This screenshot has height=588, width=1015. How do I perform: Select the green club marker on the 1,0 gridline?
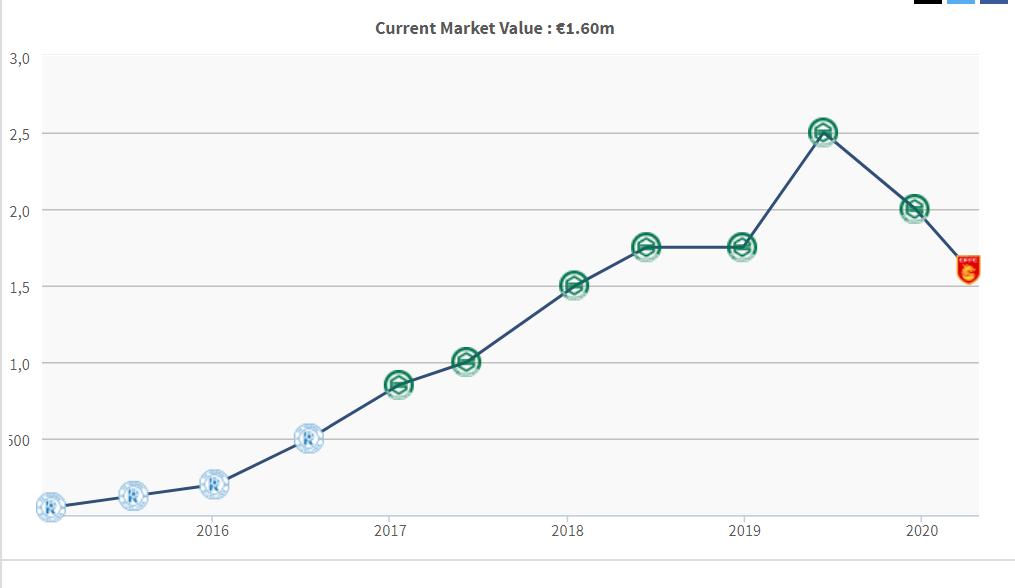click(x=466, y=362)
